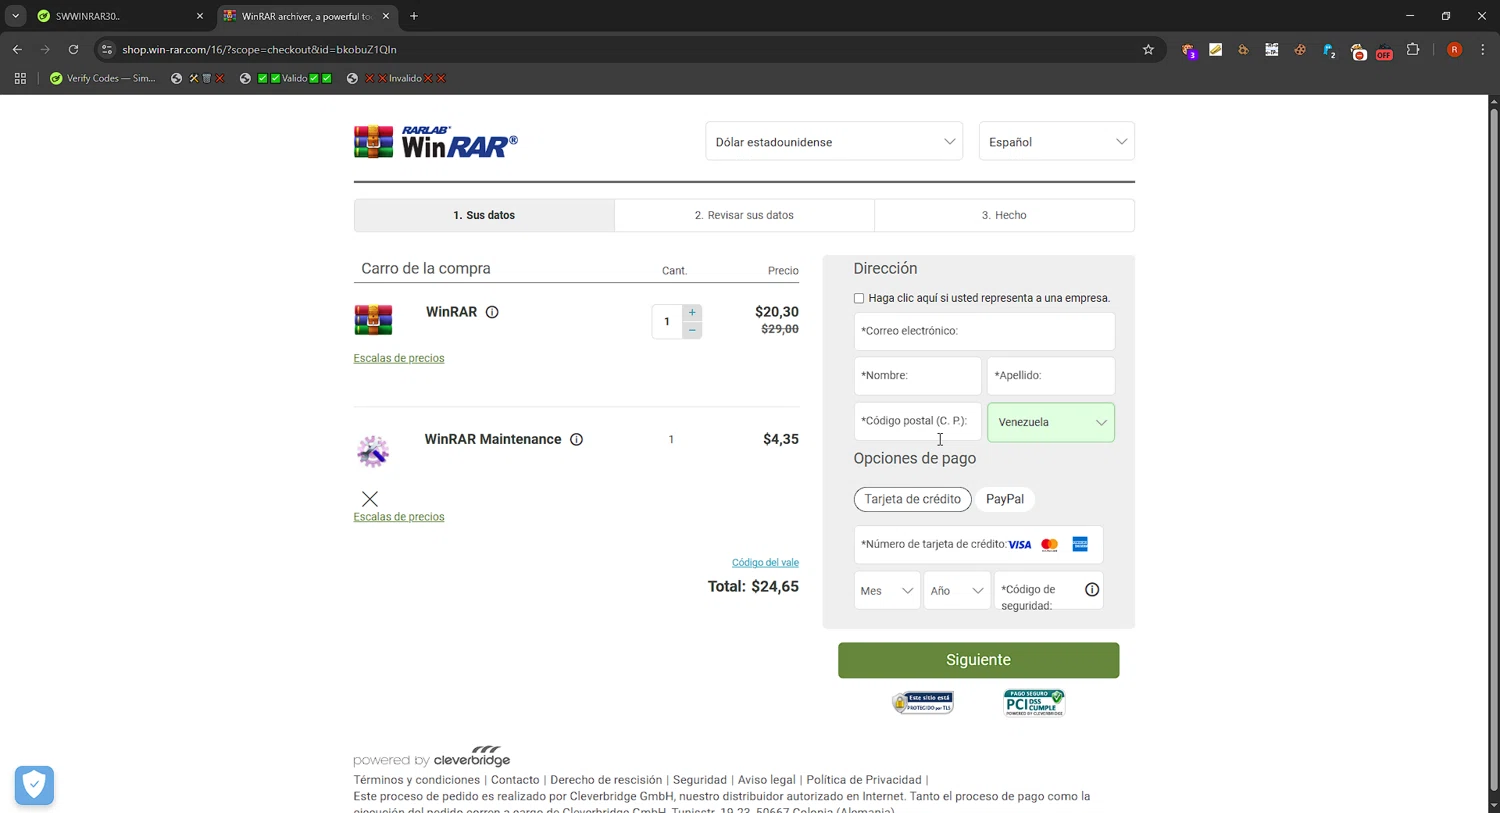Remove WinRAR Maintenance from the cart
This screenshot has height=813, width=1500.
pos(370,498)
